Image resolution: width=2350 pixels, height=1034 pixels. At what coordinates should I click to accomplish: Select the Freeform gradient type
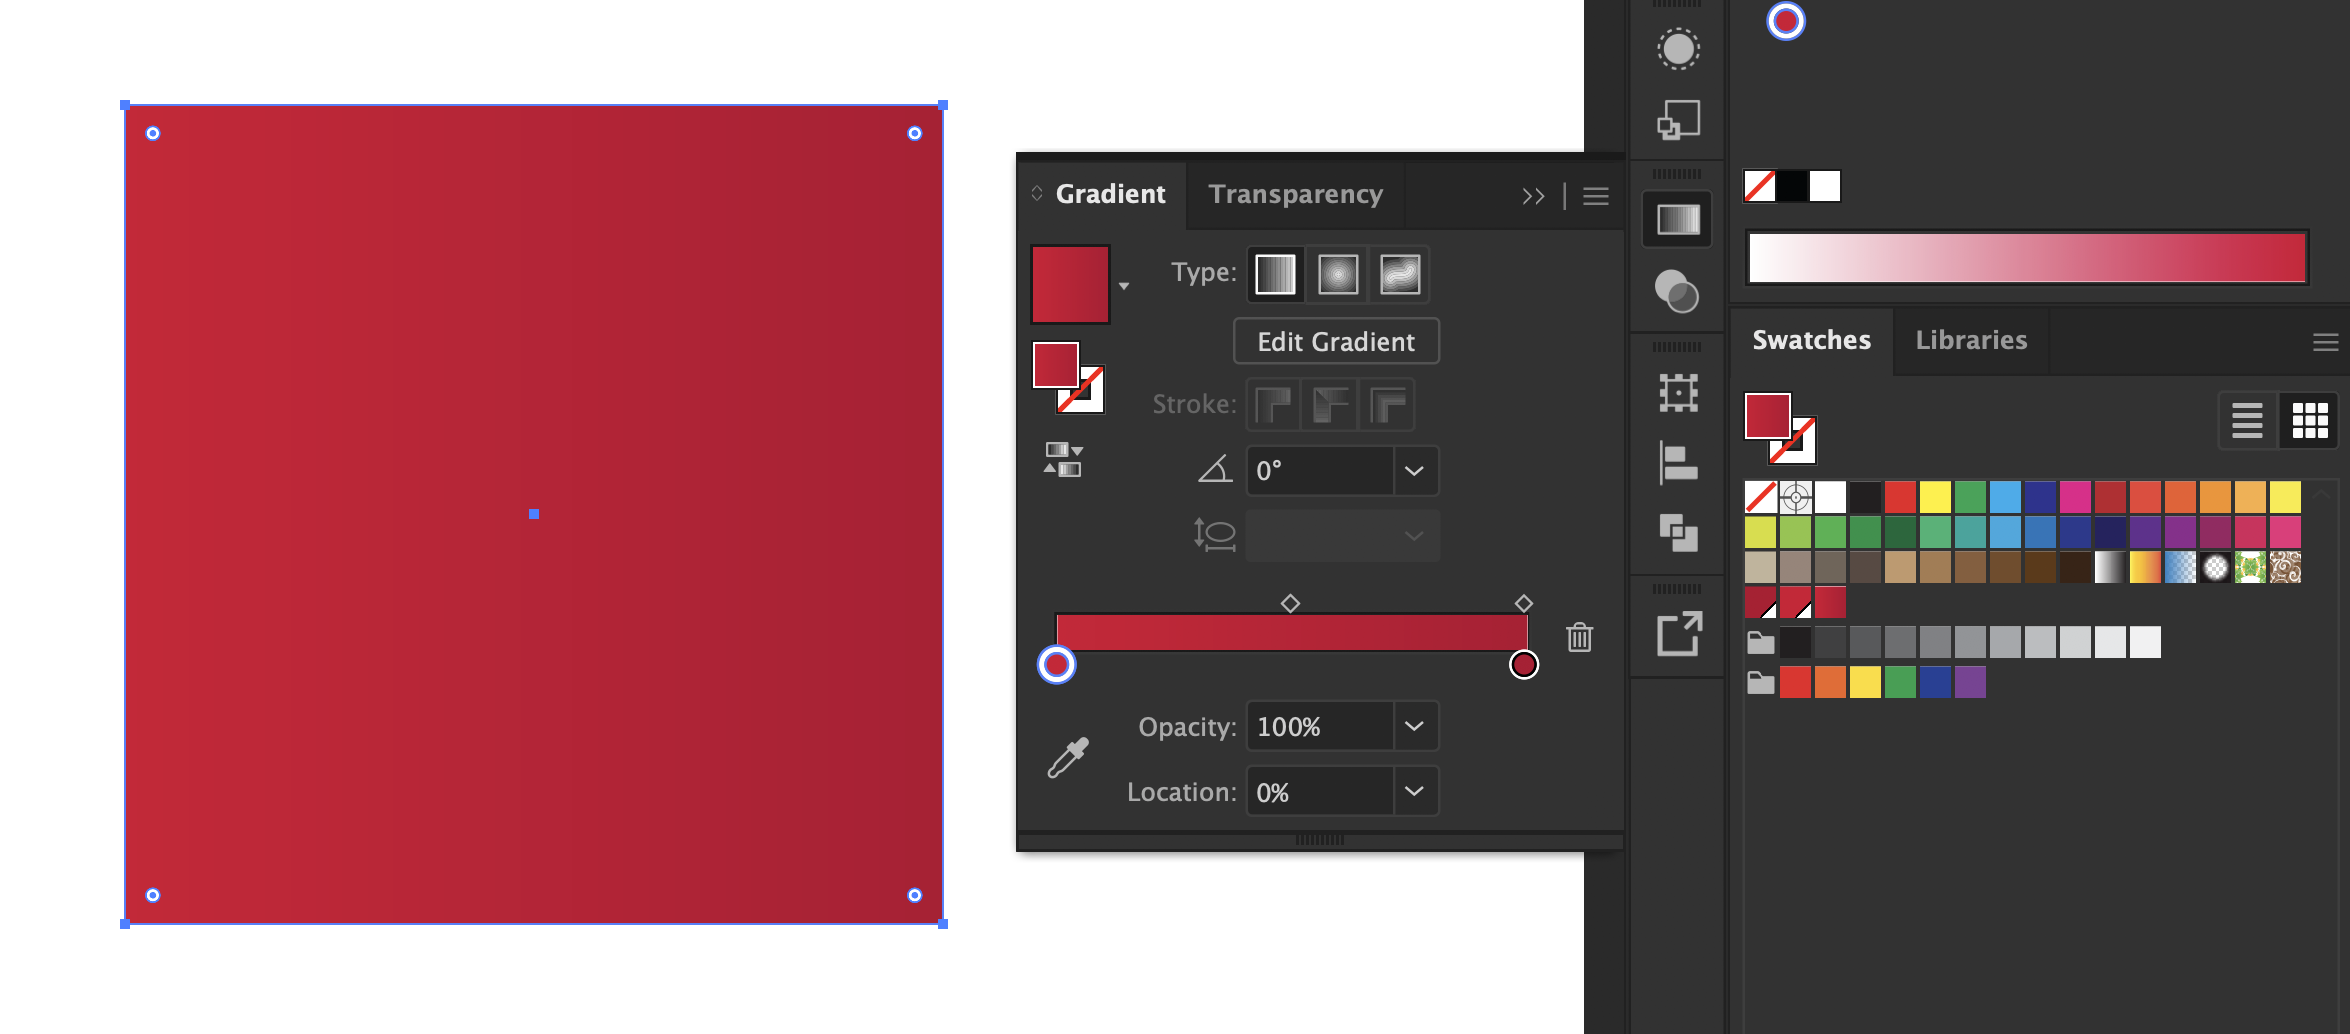click(1399, 273)
